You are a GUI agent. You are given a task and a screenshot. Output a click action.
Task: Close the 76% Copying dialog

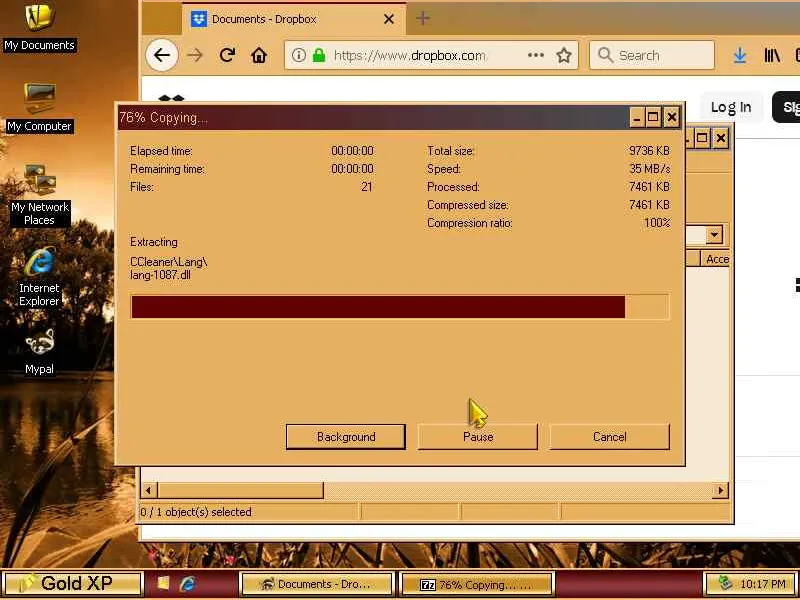[x=672, y=117]
